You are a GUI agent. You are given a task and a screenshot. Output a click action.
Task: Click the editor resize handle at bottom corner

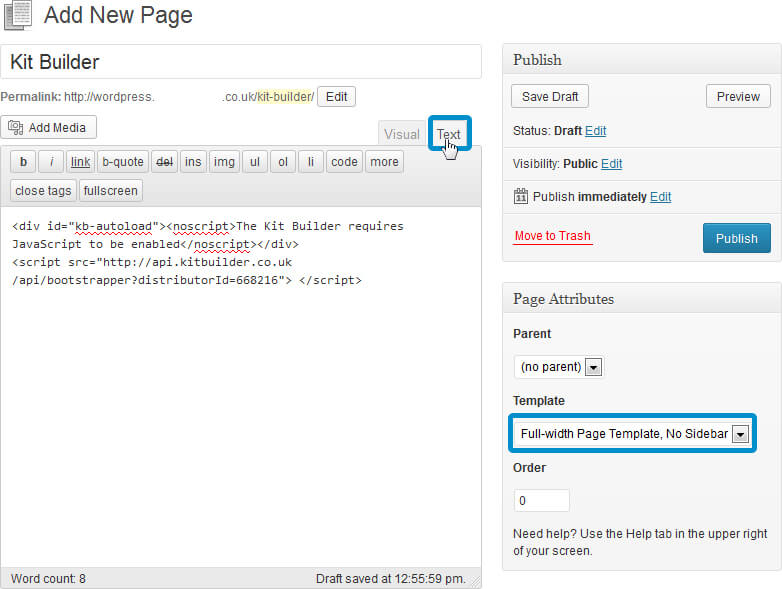tap(476, 582)
